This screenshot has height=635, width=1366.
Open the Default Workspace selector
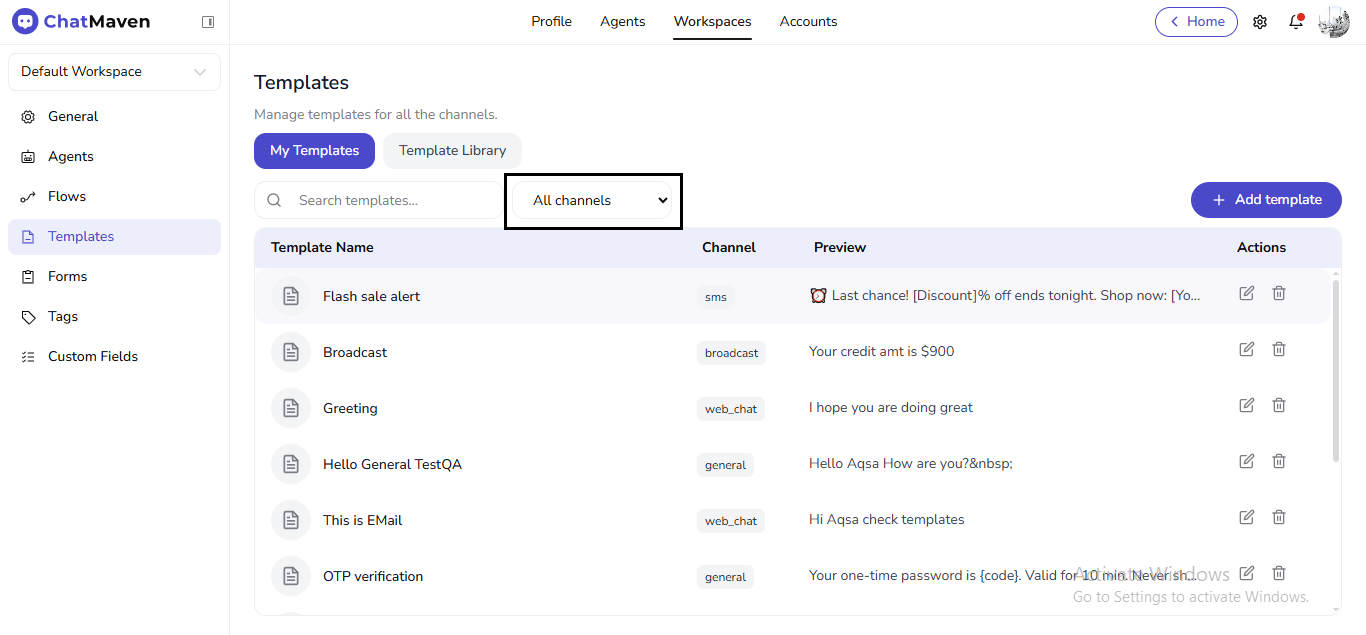(x=114, y=72)
